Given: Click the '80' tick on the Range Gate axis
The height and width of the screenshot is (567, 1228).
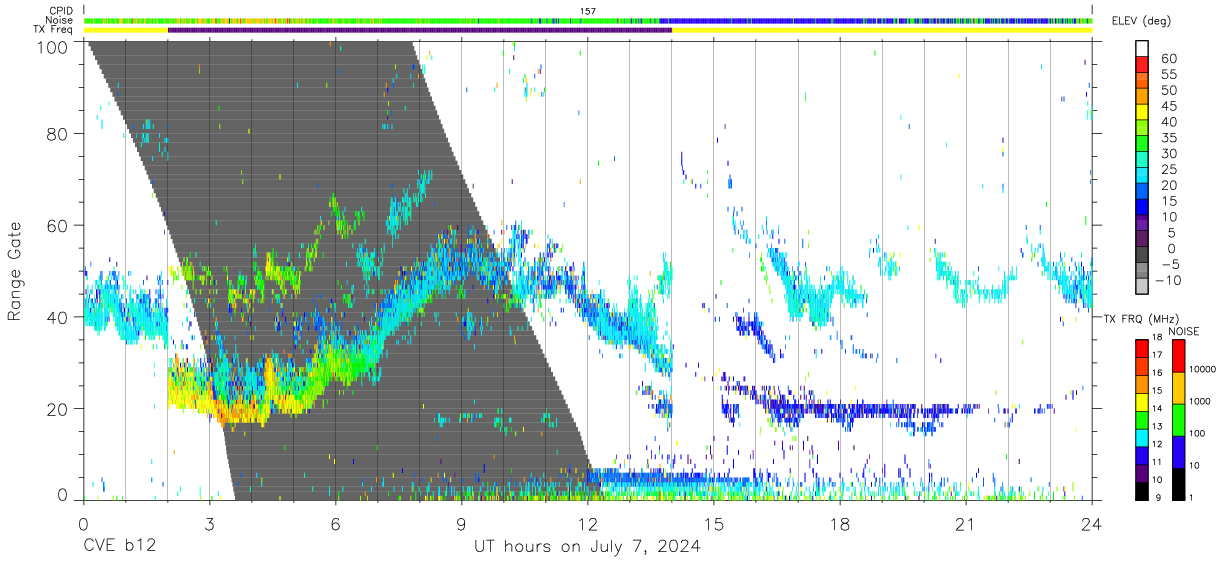Looking at the screenshot, I should (57, 133).
